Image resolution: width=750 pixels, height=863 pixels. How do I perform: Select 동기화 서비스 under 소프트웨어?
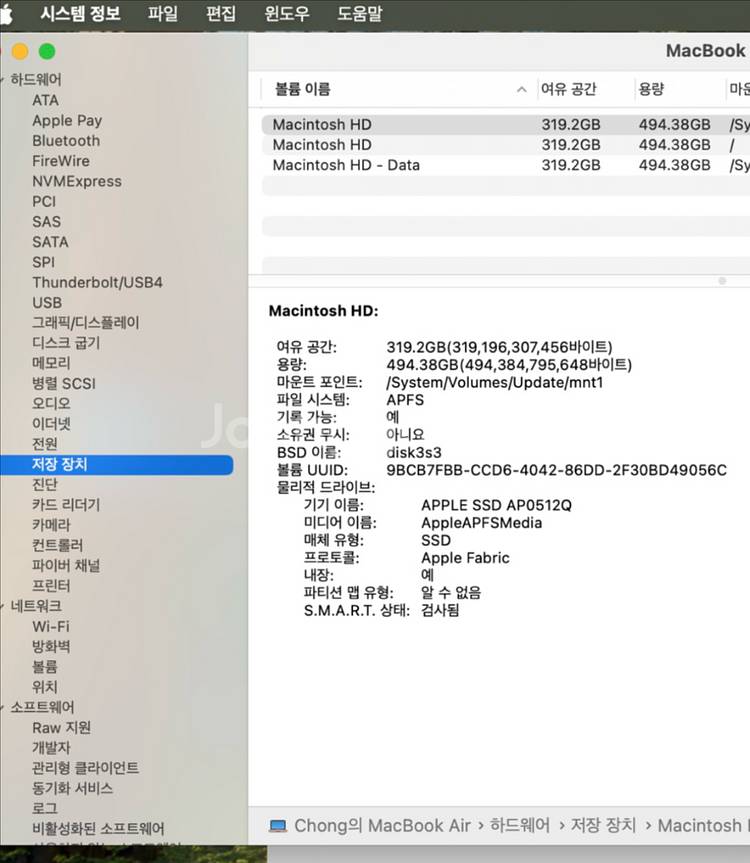point(73,788)
